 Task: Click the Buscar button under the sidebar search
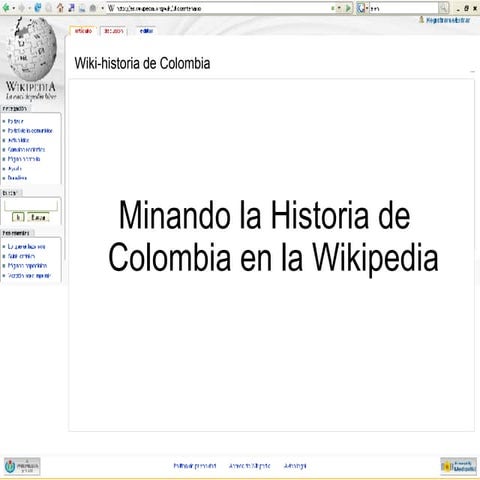pyautogui.click(x=38, y=218)
